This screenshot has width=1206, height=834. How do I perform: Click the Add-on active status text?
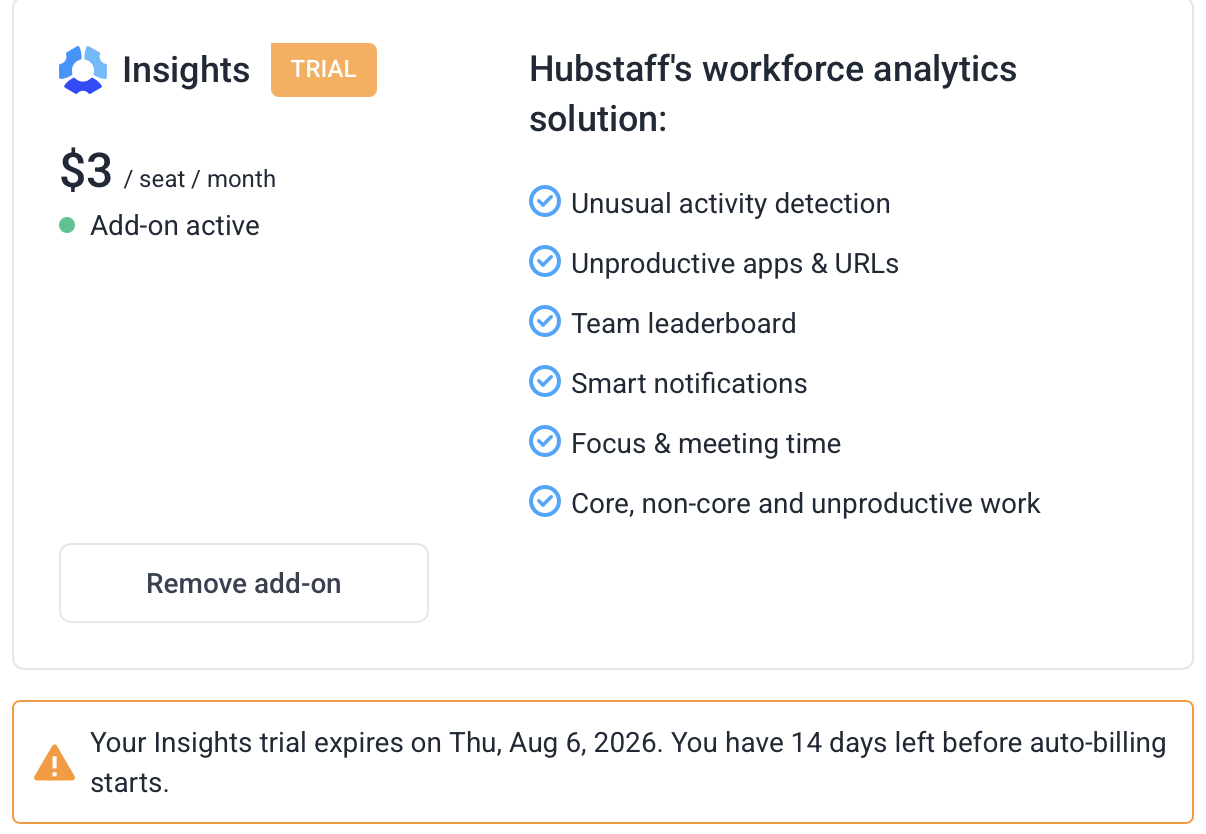[x=175, y=226]
